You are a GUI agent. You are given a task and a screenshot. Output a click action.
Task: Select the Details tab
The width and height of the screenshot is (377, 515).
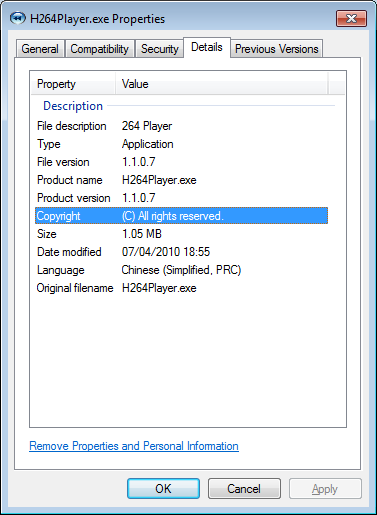(x=207, y=47)
